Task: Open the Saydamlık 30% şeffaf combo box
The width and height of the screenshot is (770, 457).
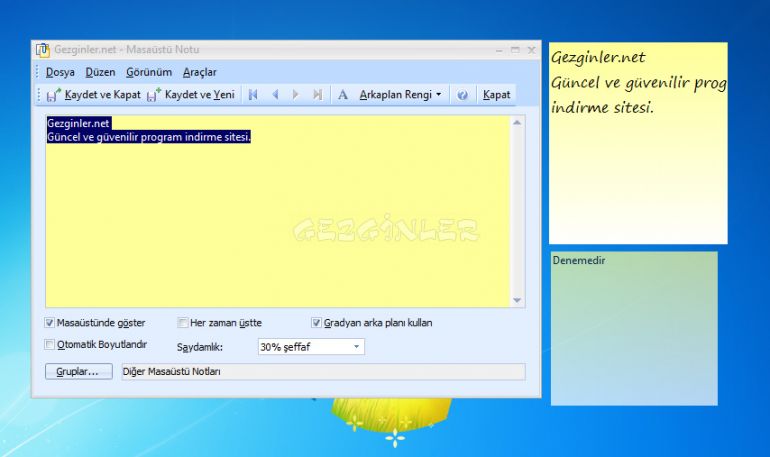Action: pyautogui.click(x=311, y=347)
